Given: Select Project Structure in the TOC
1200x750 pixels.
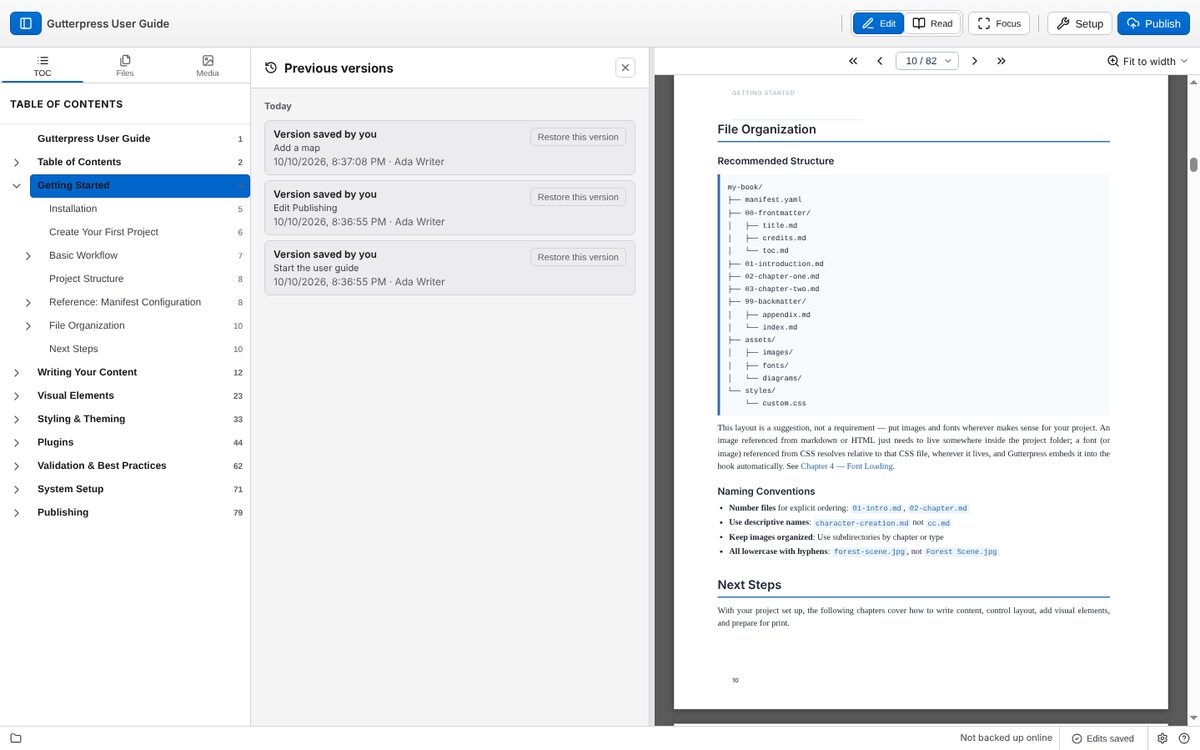Looking at the screenshot, I should click(x=86, y=279).
